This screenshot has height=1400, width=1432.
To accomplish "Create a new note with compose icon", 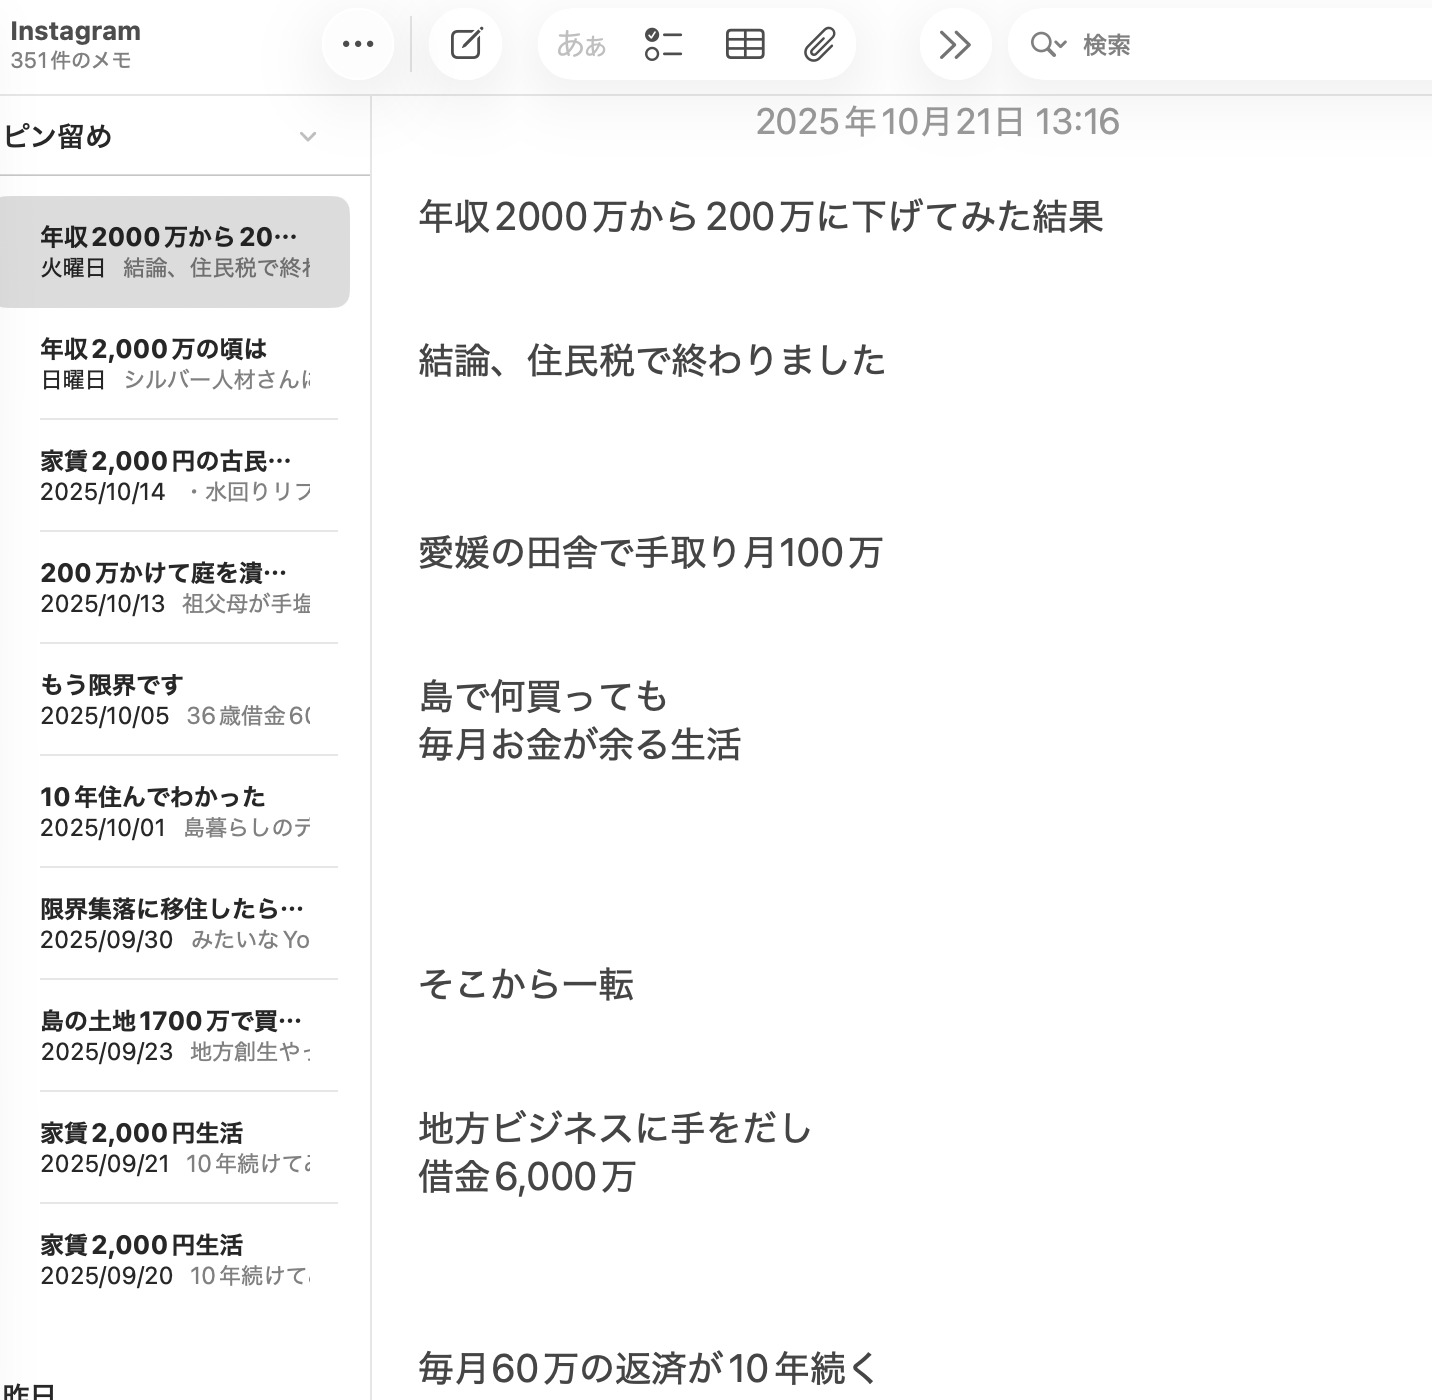I will point(466,45).
